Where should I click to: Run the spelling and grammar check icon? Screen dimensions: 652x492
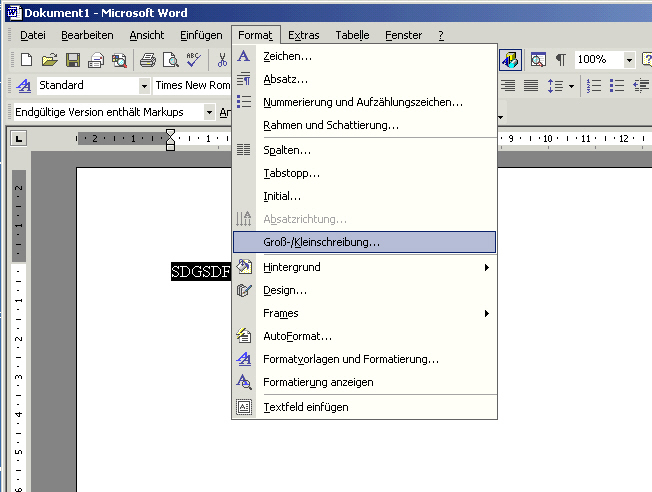[x=194, y=60]
